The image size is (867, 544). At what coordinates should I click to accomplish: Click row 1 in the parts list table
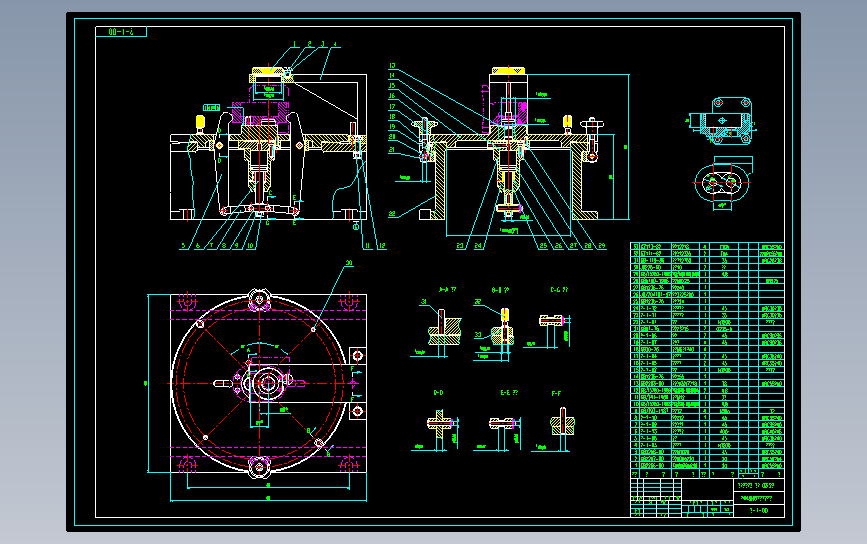(x=707, y=465)
